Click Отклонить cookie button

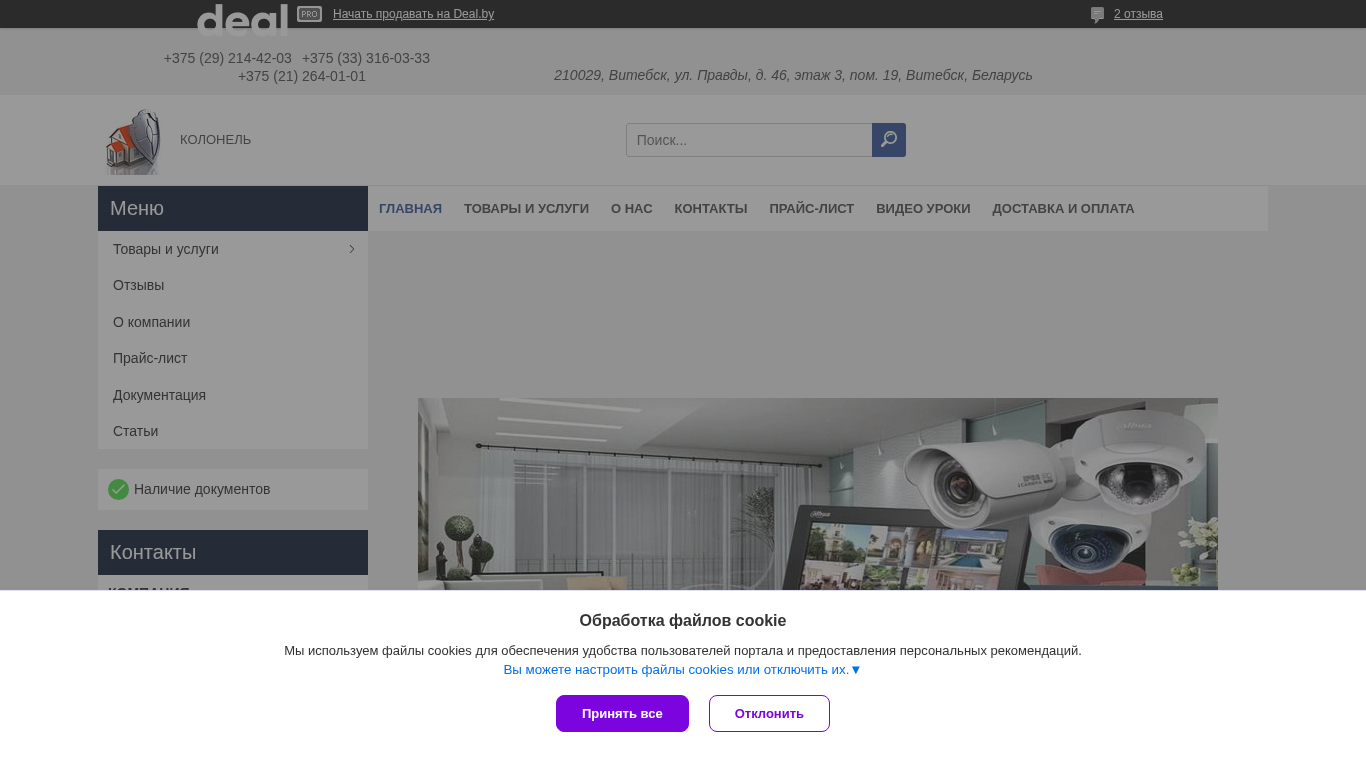(x=769, y=714)
